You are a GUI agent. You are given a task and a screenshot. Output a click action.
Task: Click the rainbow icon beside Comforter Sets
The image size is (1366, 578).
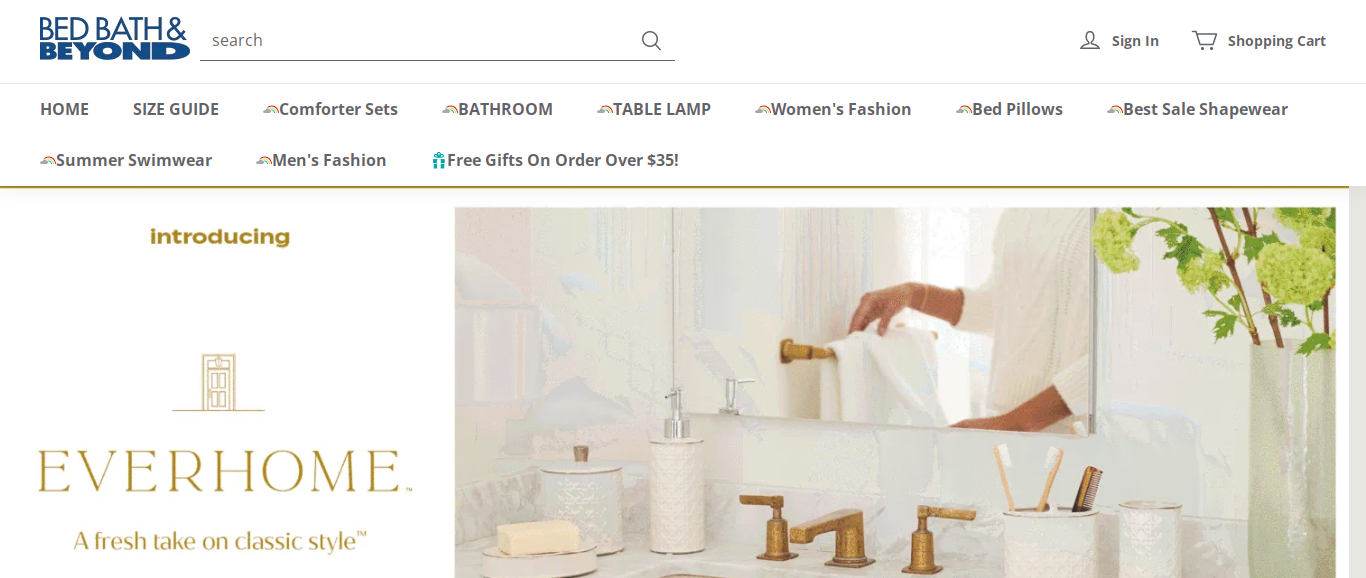[x=270, y=110]
